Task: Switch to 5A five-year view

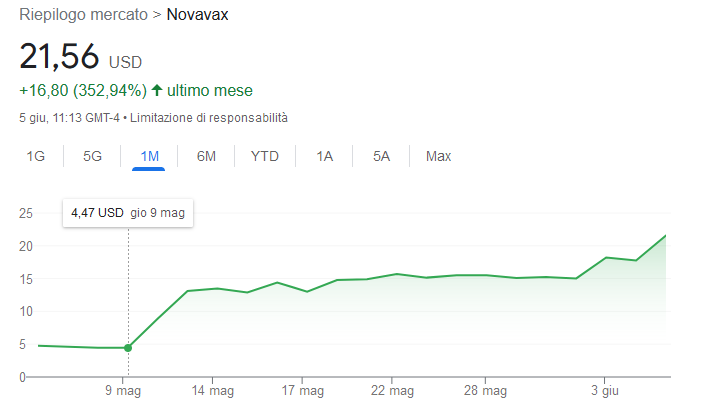Action: click(381, 157)
